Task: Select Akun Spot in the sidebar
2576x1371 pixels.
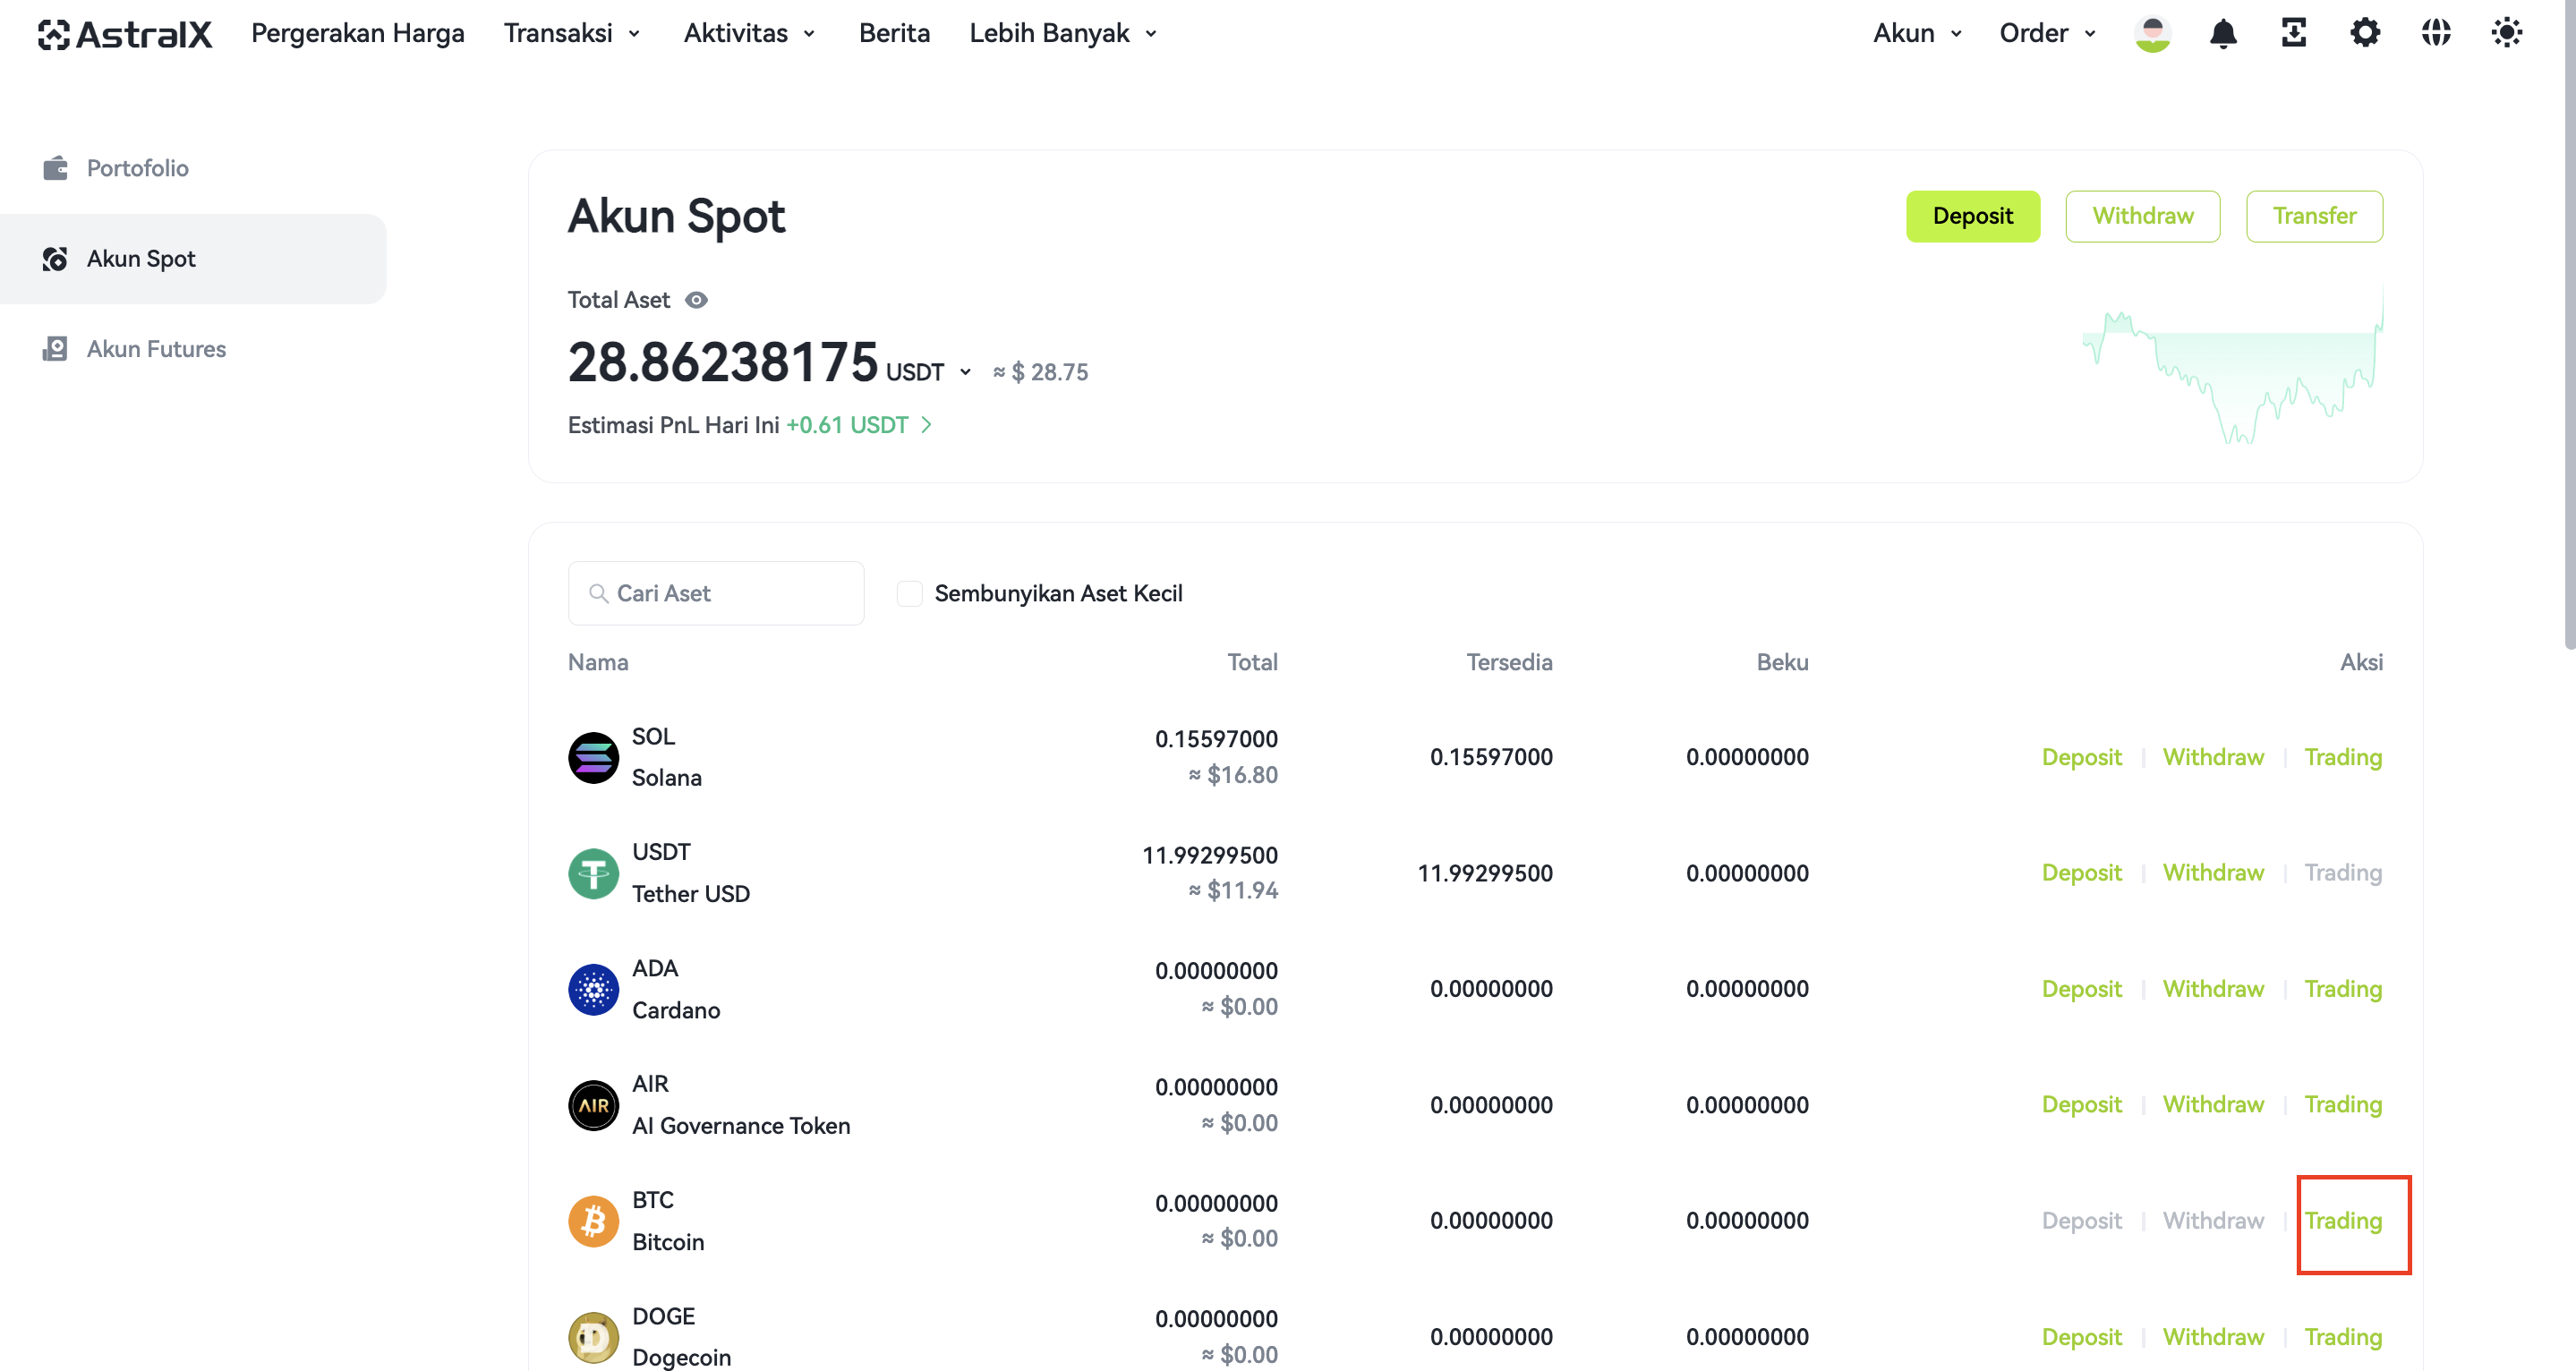Action: click(193, 259)
